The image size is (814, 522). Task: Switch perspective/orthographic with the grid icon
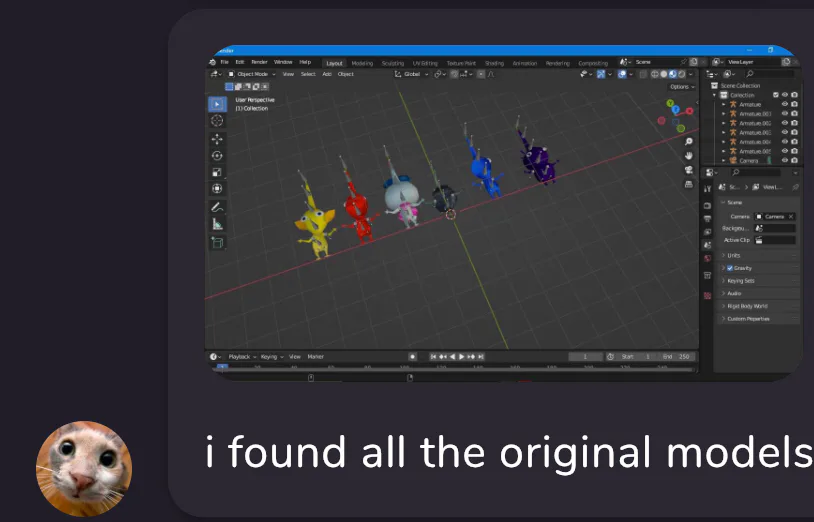coord(689,184)
